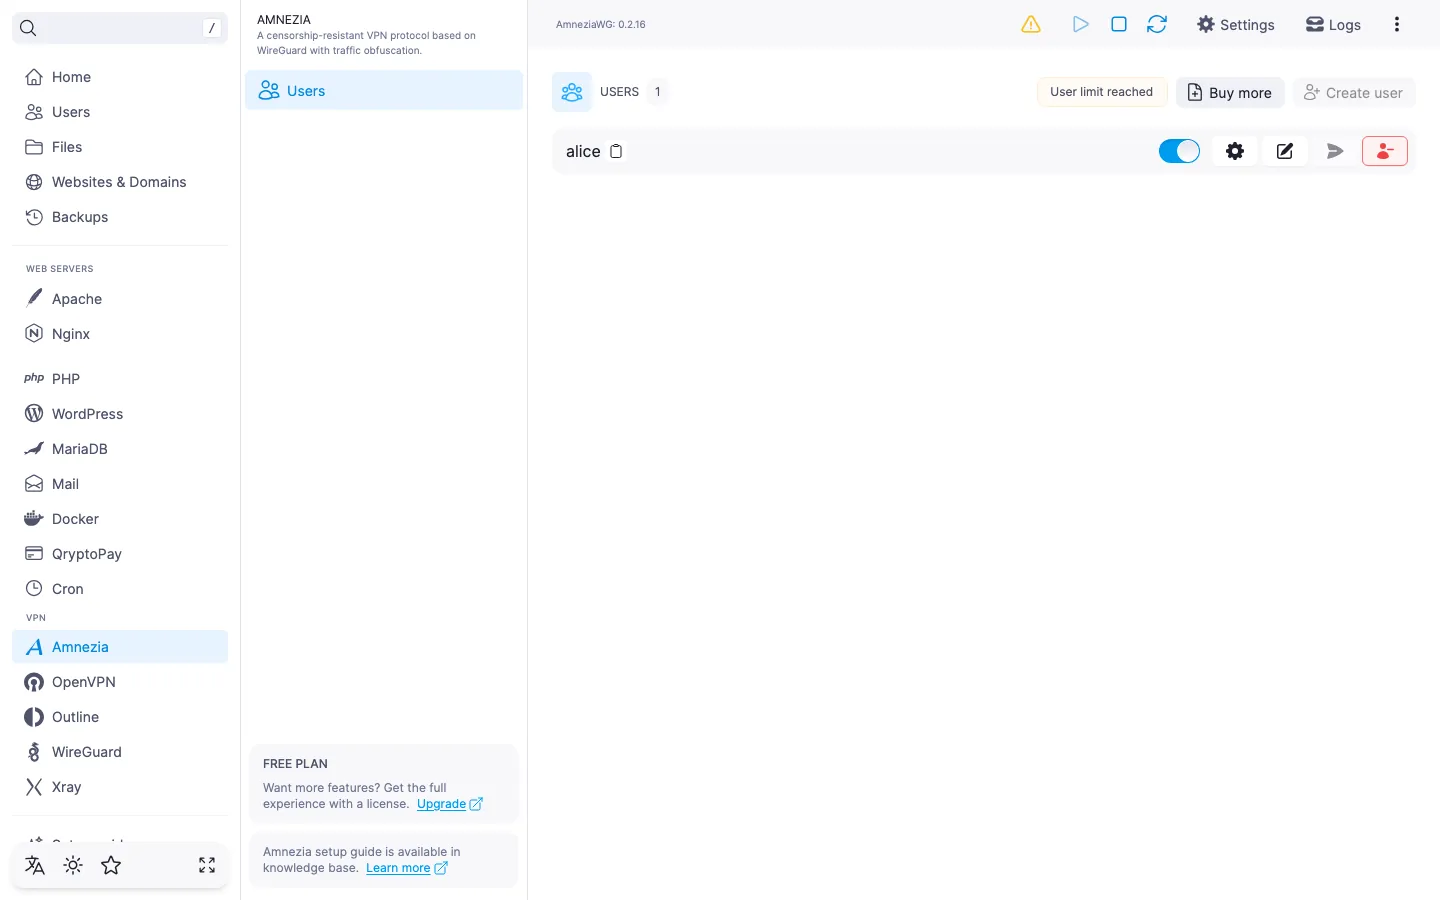Change language with the translate icon

tap(35, 865)
